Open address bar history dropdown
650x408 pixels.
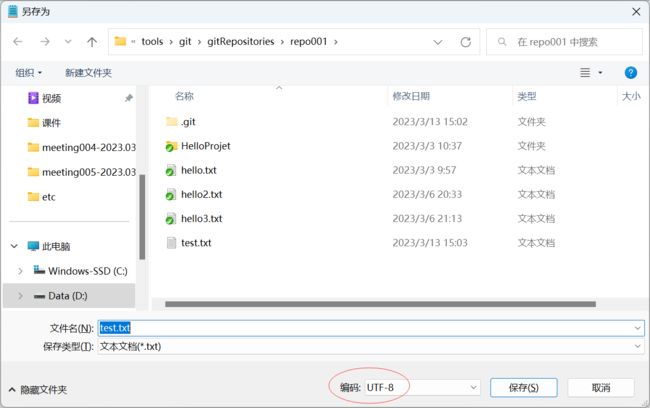coord(438,42)
